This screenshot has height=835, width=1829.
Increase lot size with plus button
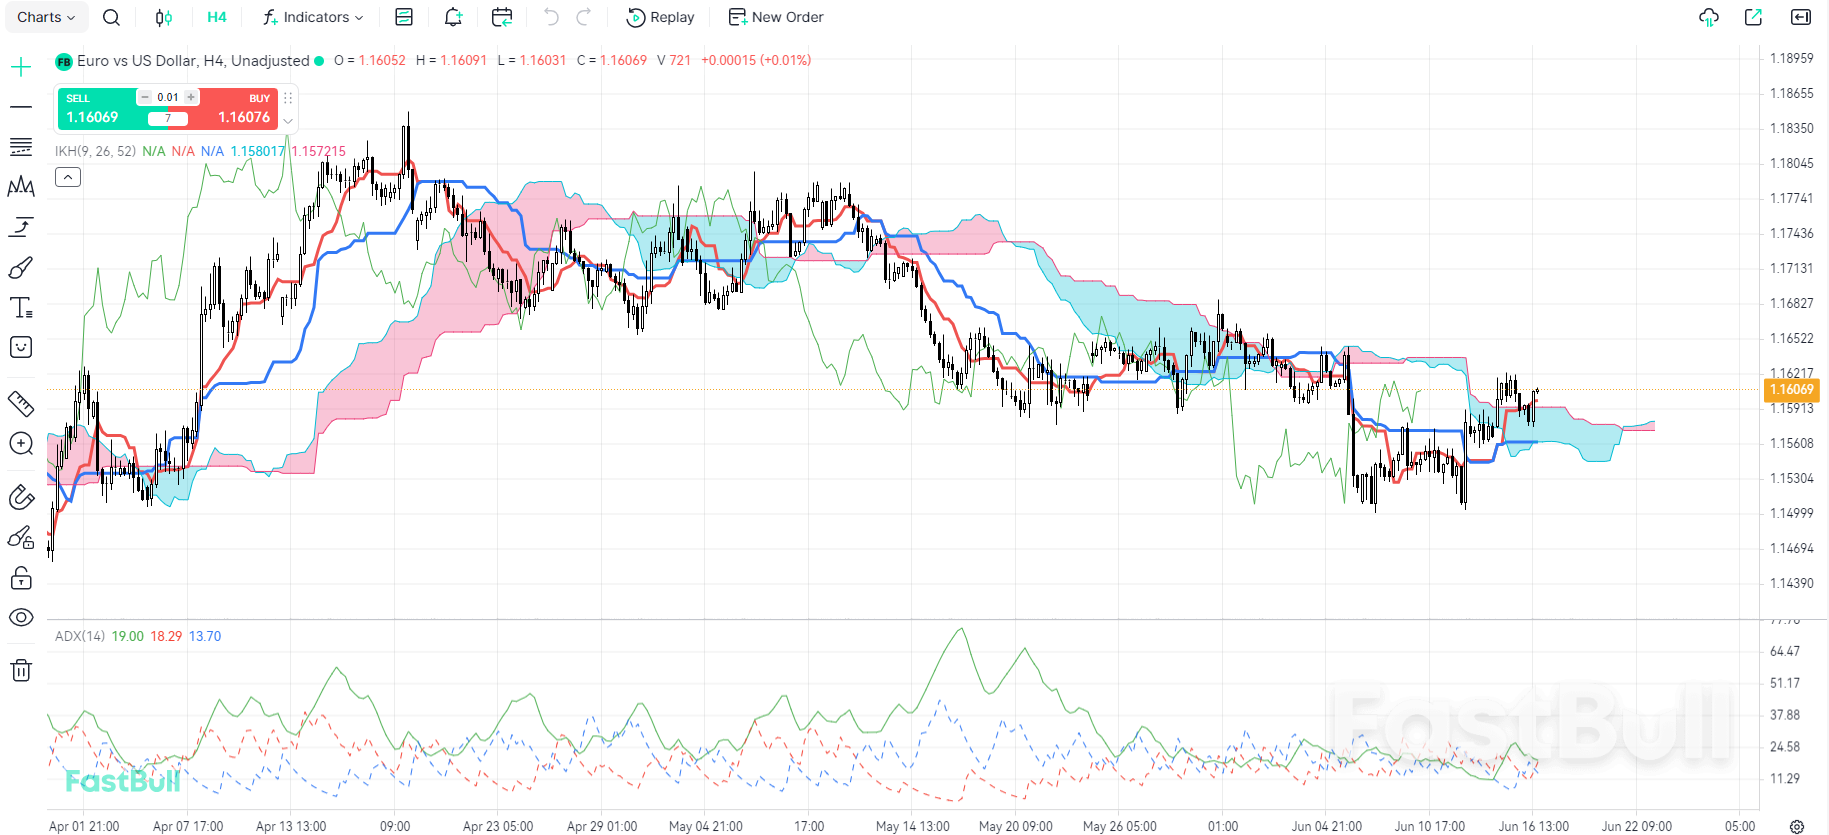191,97
